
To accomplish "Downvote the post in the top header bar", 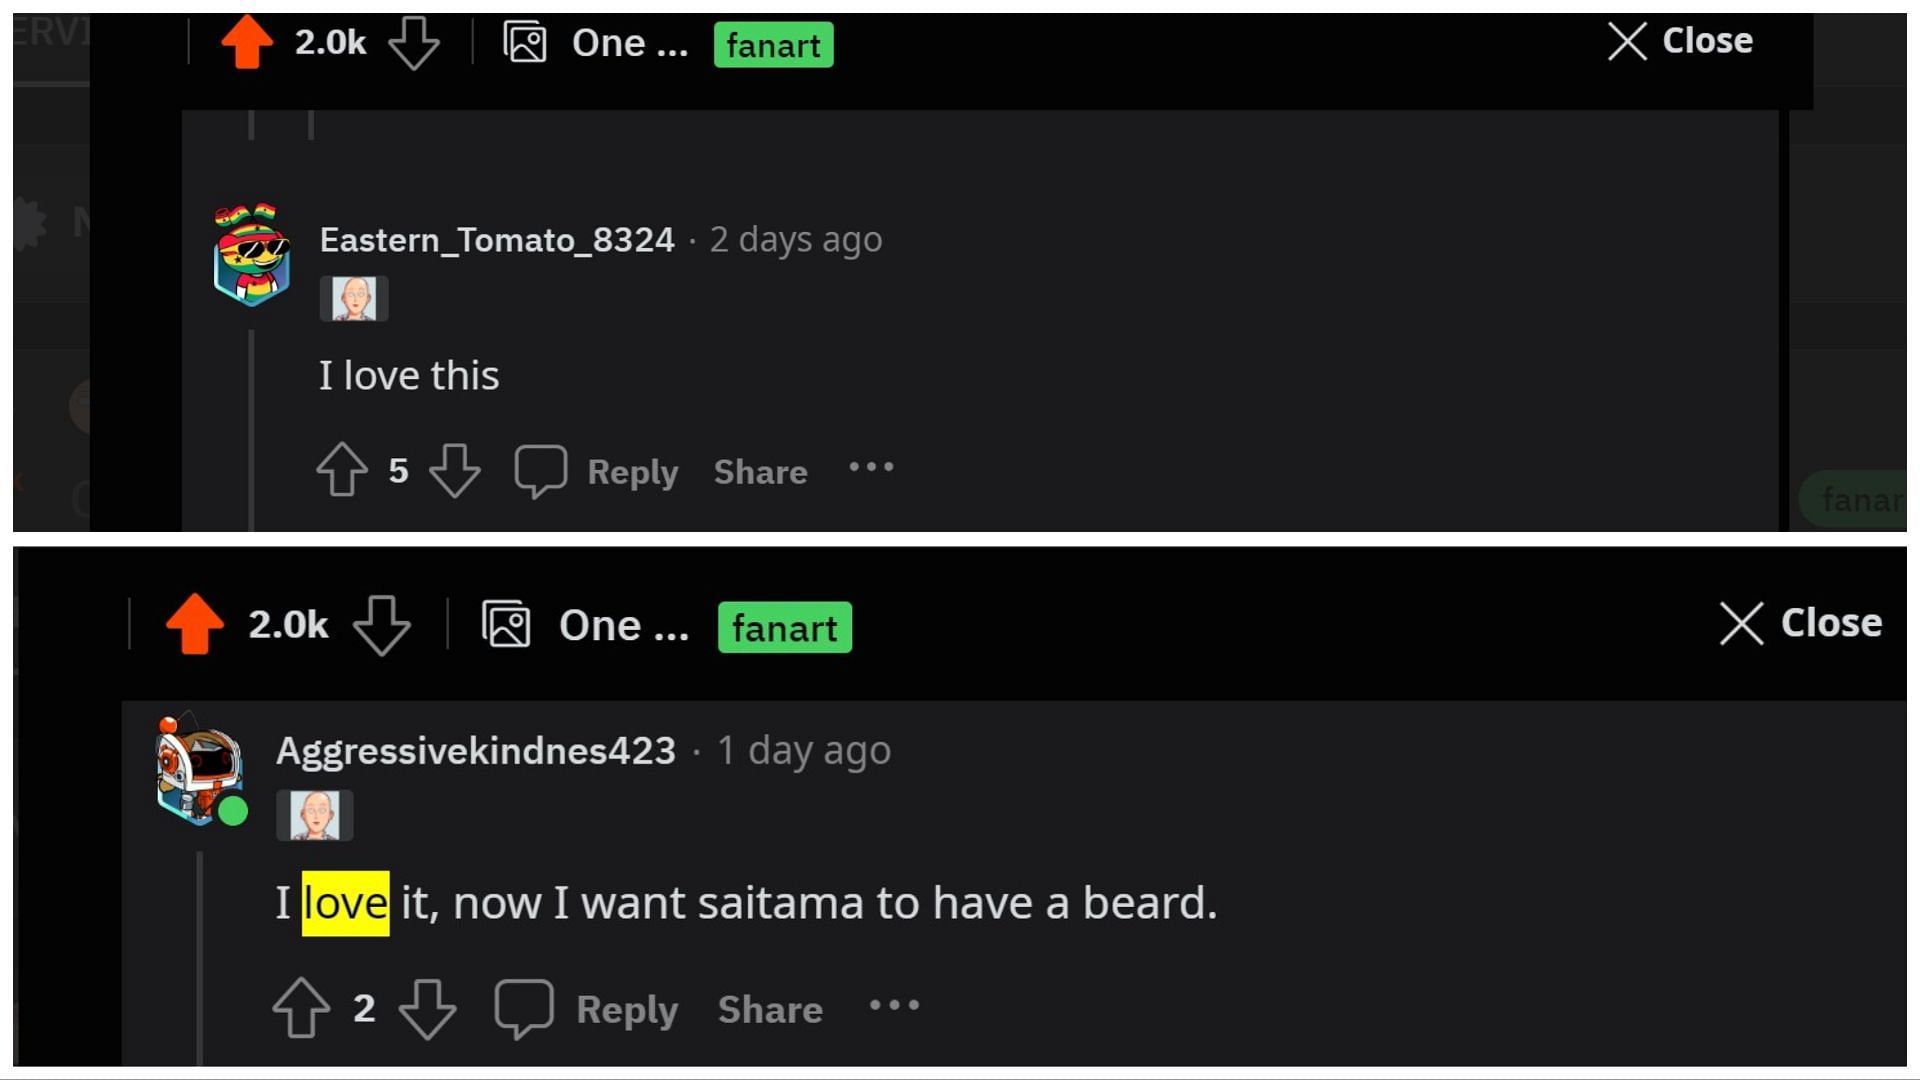I will point(413,44).
